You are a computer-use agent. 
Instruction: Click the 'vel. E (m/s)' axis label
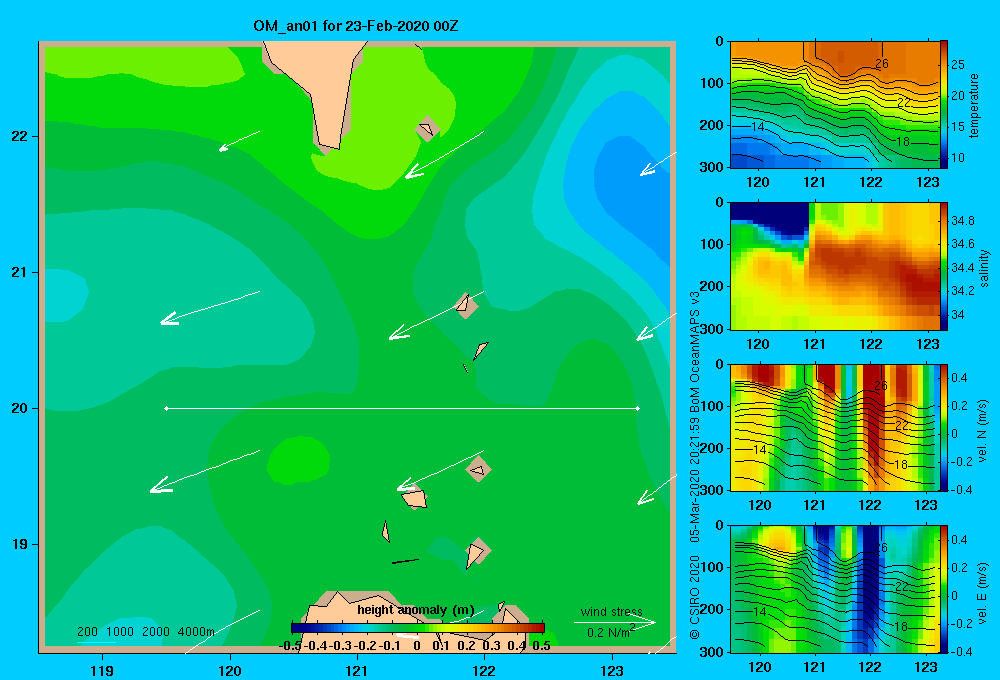(983, 593)
